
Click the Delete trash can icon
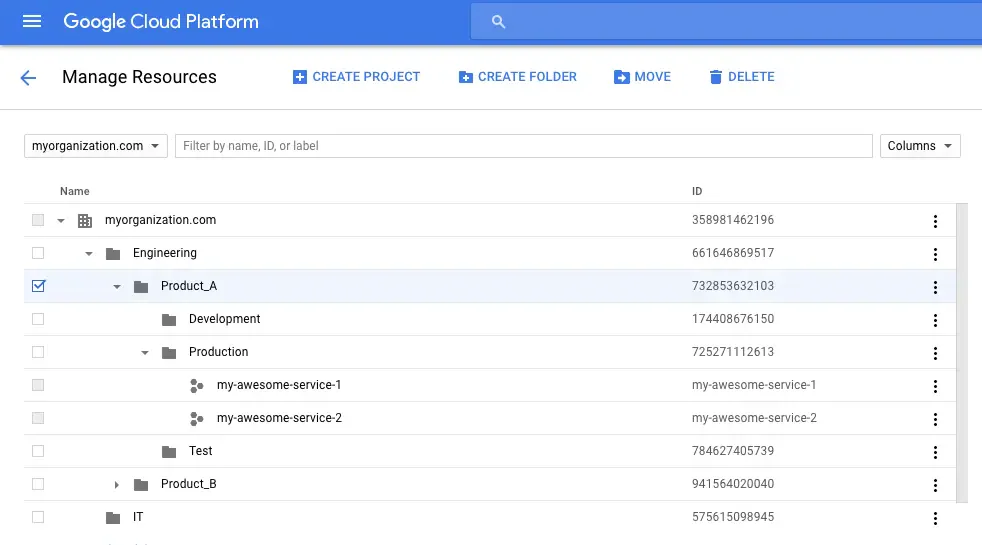click(x=715, y=77)
